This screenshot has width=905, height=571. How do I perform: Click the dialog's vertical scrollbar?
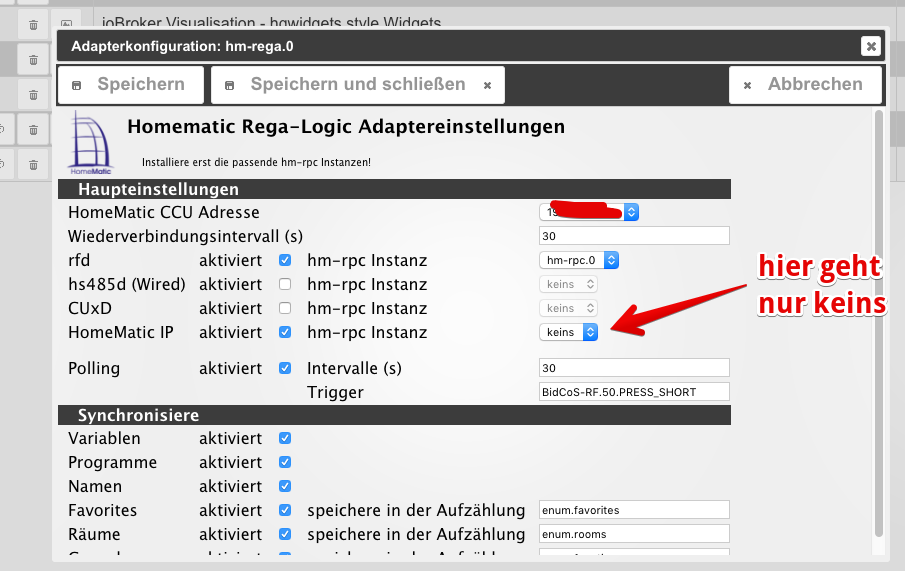879,323
